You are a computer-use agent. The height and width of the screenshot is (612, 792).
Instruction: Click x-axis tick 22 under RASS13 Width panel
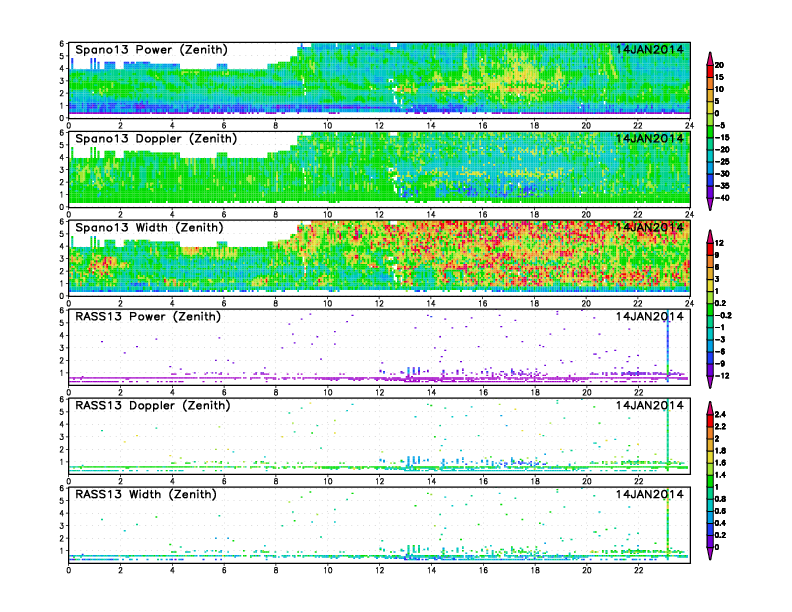(638, 570)
